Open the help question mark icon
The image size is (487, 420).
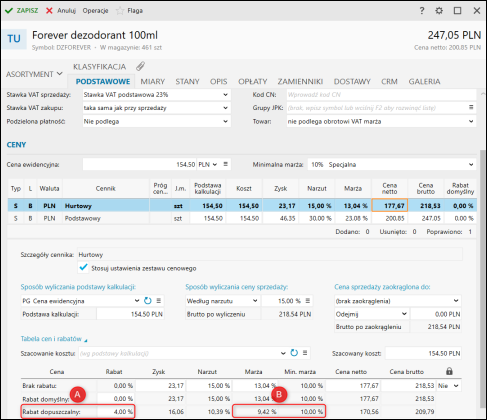[x=422, y=11]
